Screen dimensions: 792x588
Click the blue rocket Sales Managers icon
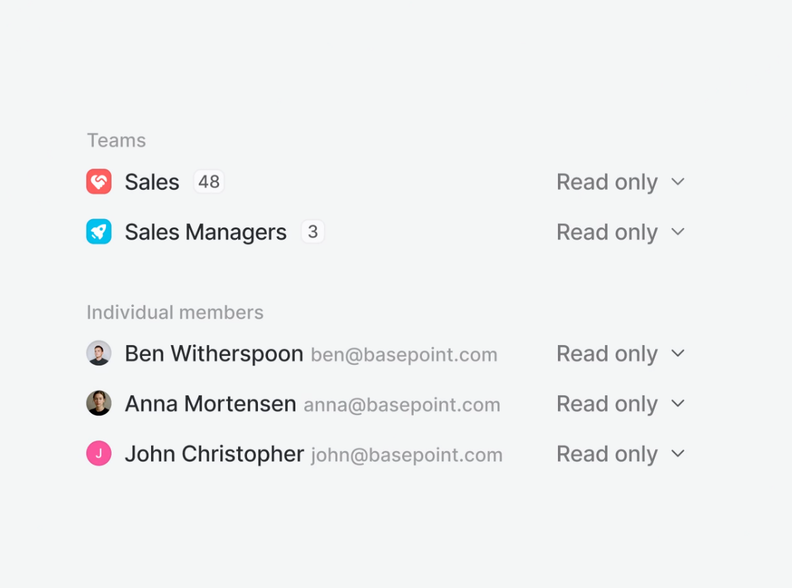pyautogui.click(x=99, y=232)
